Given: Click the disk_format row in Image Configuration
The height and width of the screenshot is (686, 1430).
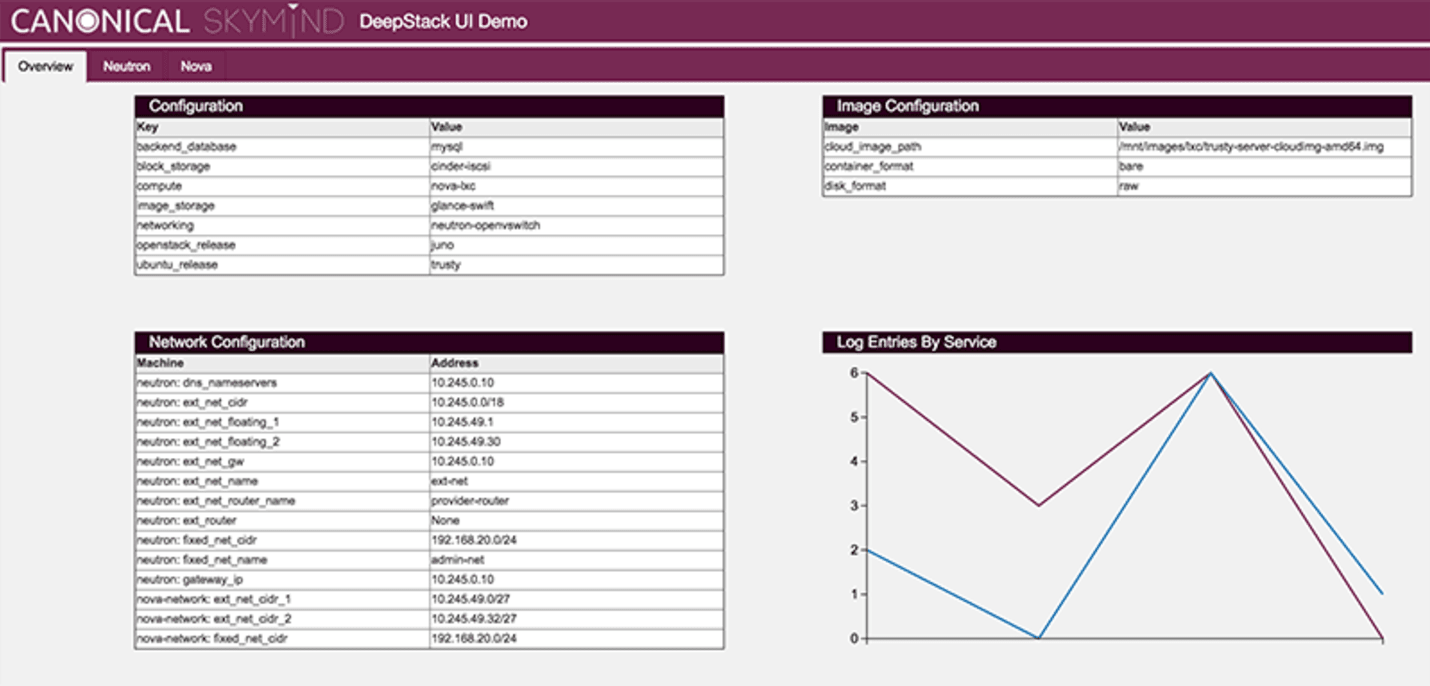Looking at the screenshot, I should click(1117, 186).
